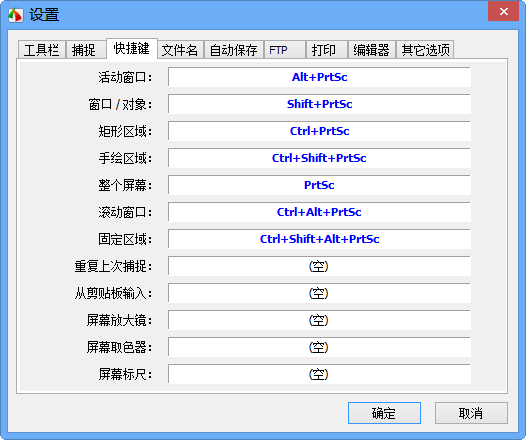Click the 矩形区域 Ctrl+PrtSc hotkey field
526x440 pixels.
(x=319, y=131)
